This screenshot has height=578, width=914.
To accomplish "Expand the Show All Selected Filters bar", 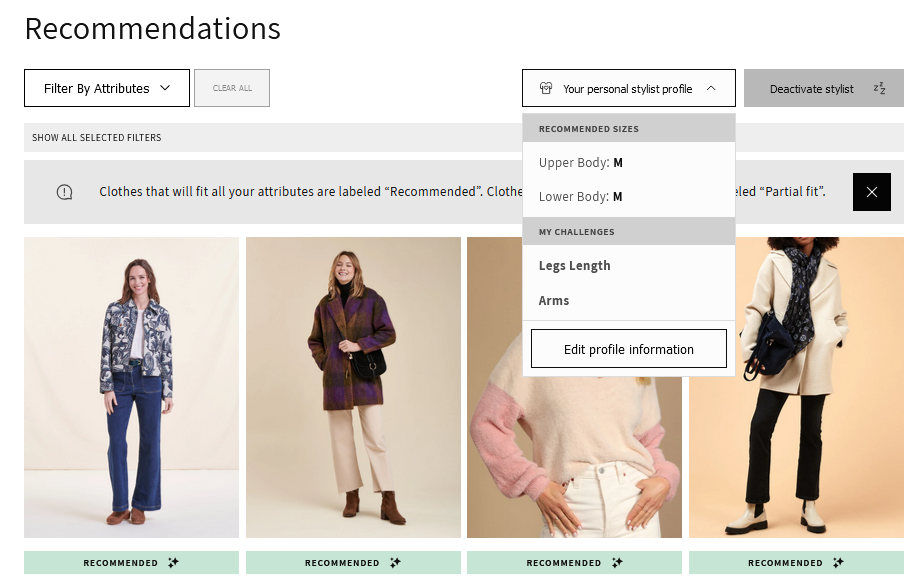I will point(97,137).
